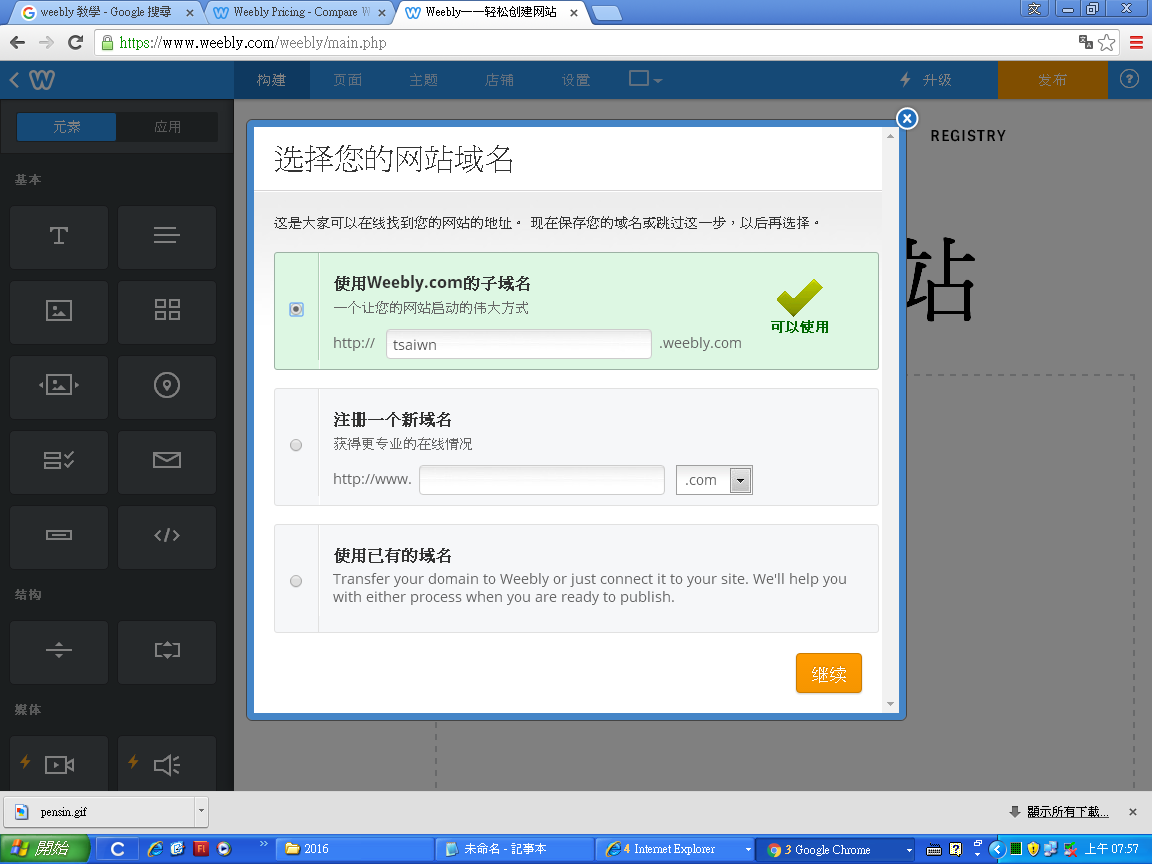1152x864 pixels.
Task: Switch to the 元素 (Elements) sidebar tab
Action: point(66,127)
